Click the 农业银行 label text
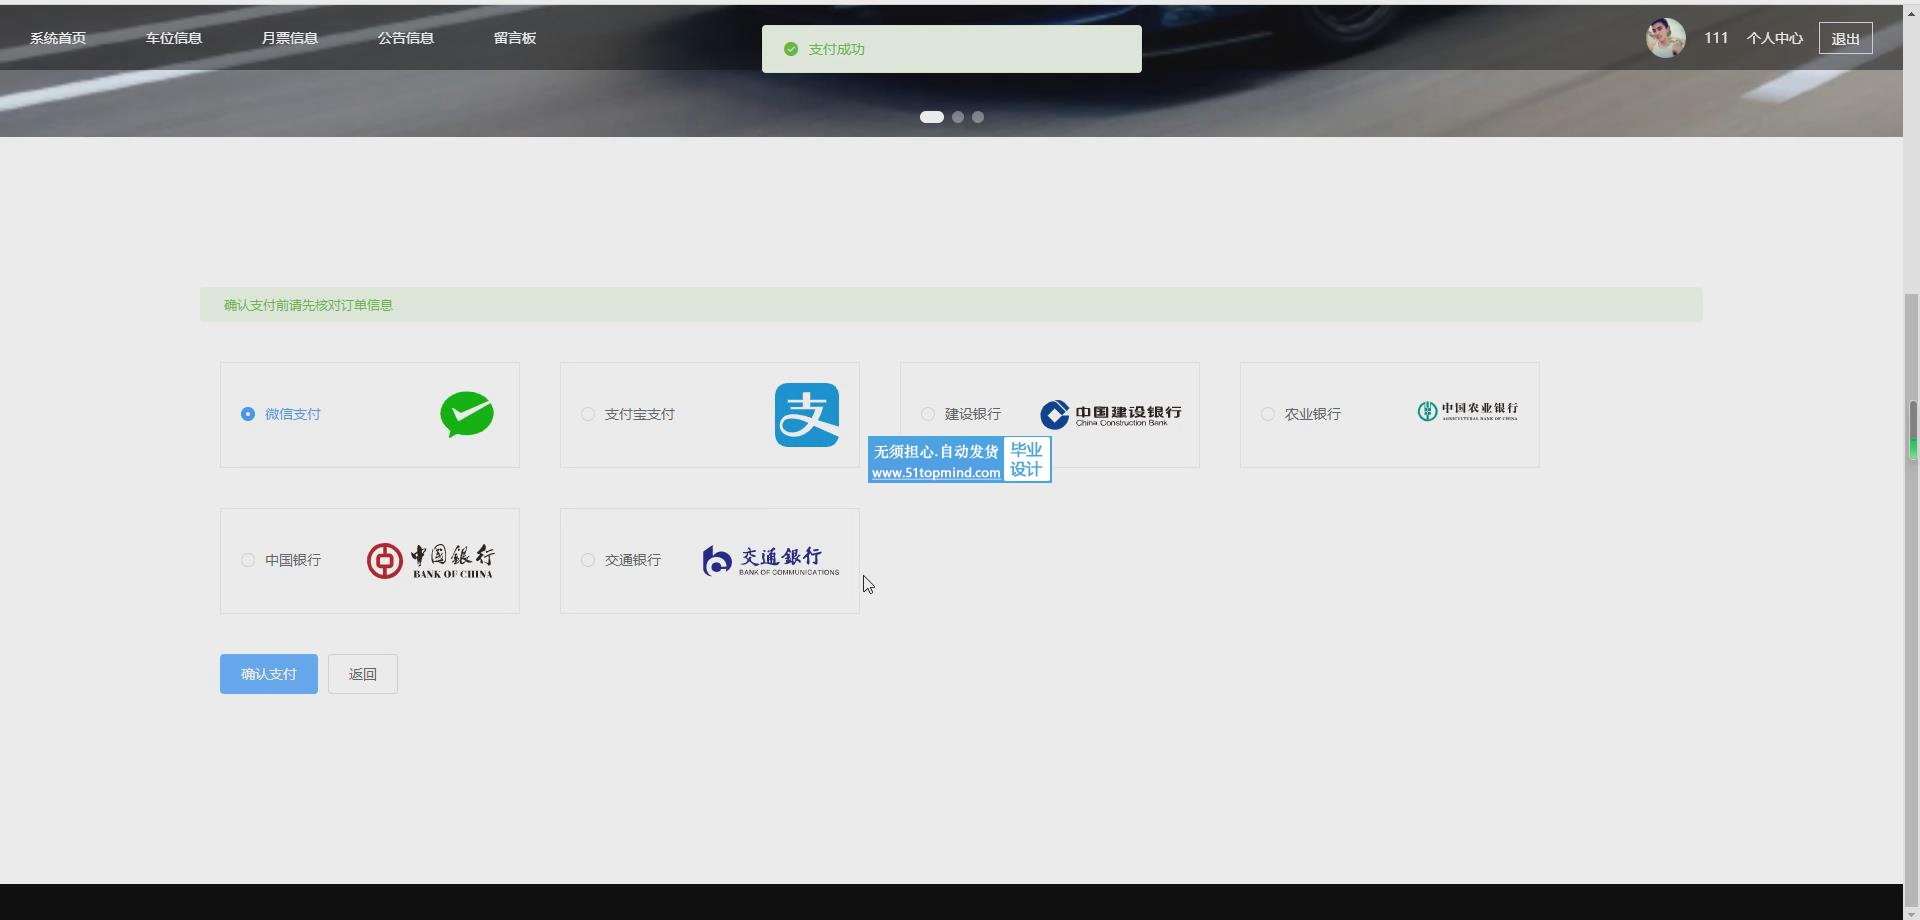The height and width of the screenshot is (920, 1920). (x=1313, y=414)
